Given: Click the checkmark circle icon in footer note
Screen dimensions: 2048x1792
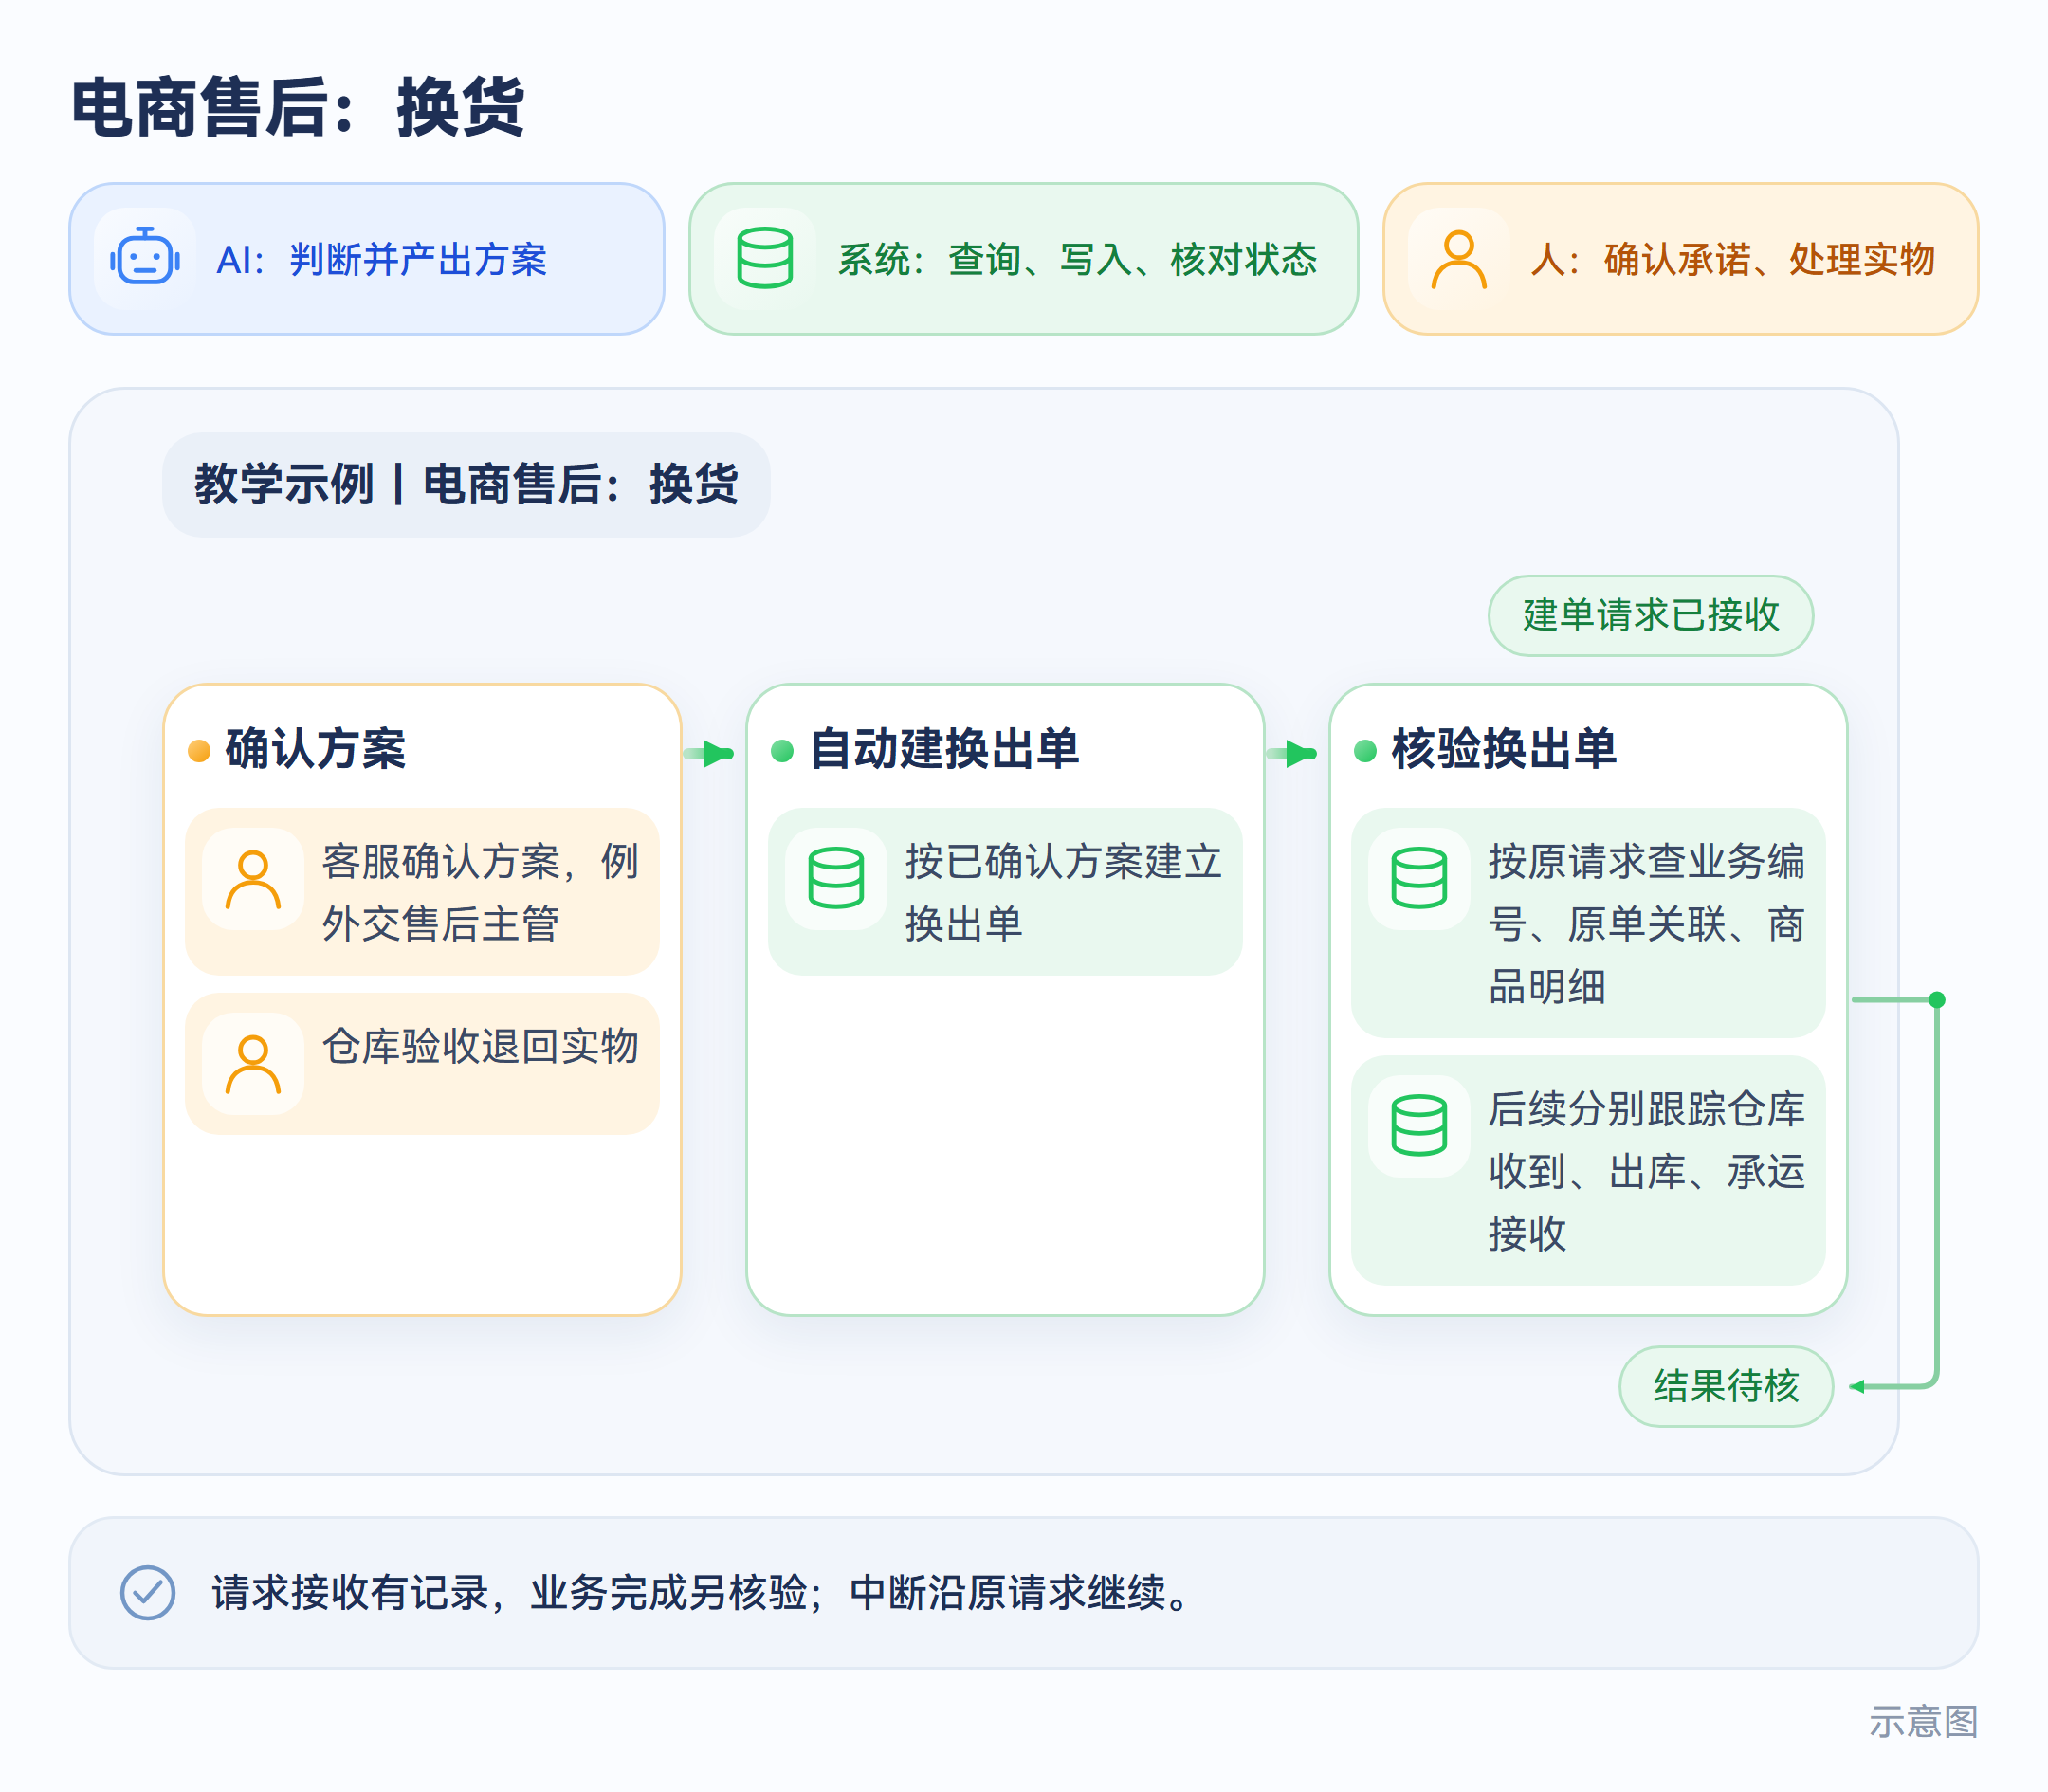Looking at the screenshot, I should pos(148,1592).
